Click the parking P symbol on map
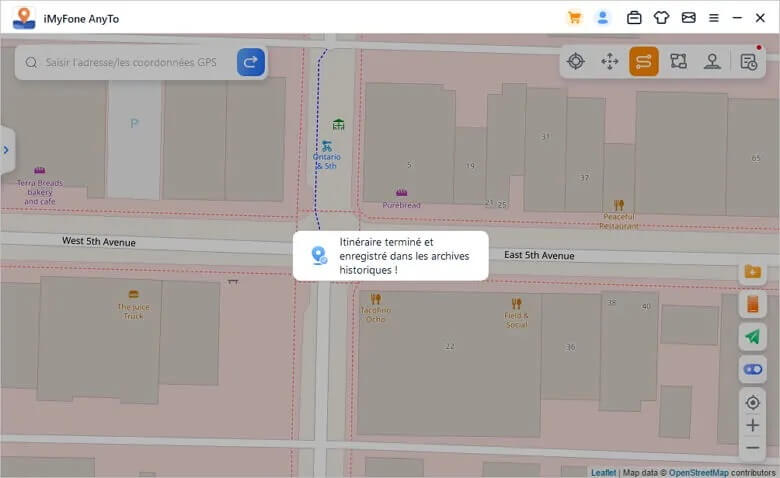Image resolution: width=780 pixels, height=478 pixels. [134, 123]
